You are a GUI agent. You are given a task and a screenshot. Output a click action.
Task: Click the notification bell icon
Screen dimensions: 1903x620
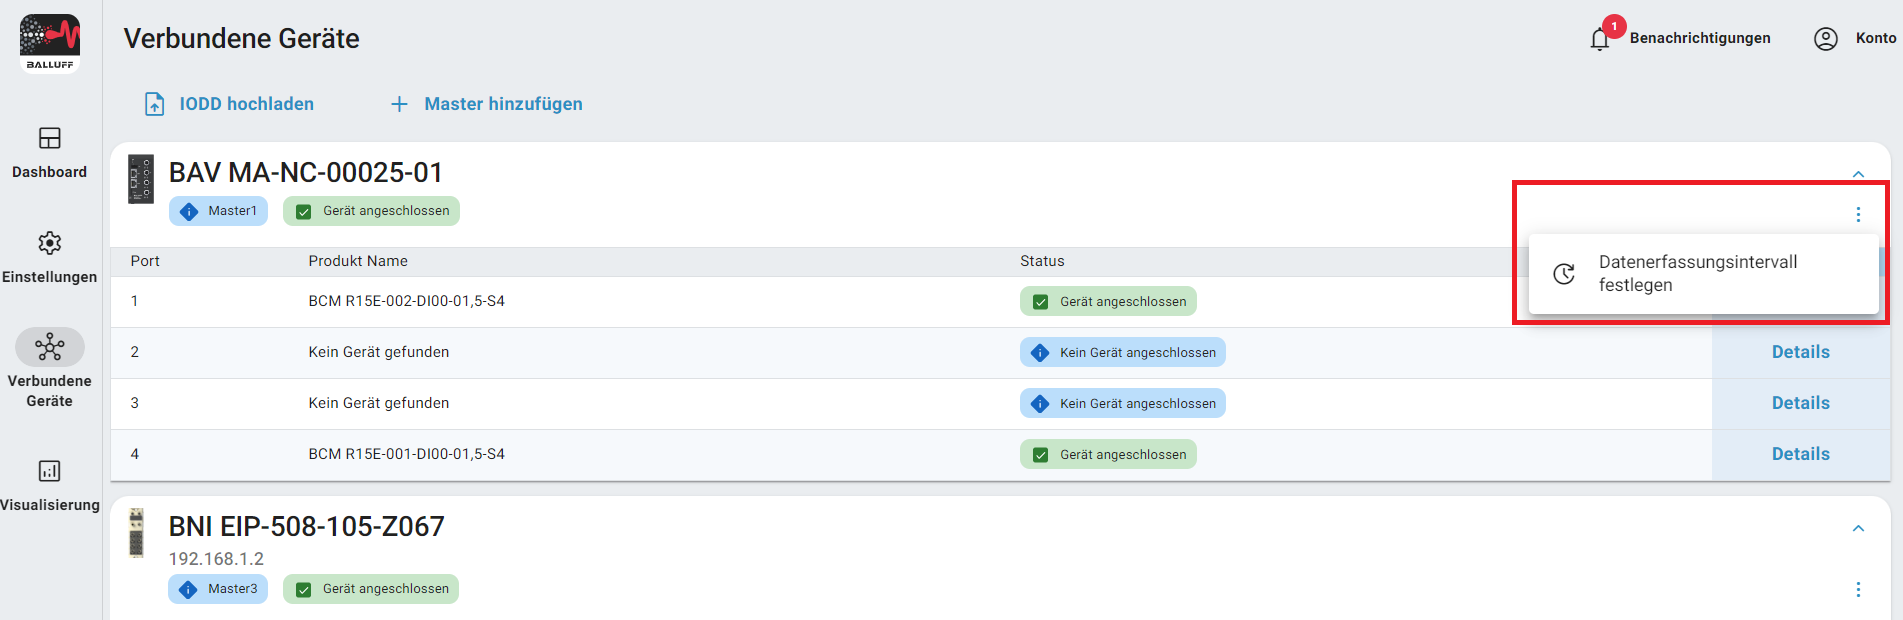pyautogui.click(x=1600, y=39)
